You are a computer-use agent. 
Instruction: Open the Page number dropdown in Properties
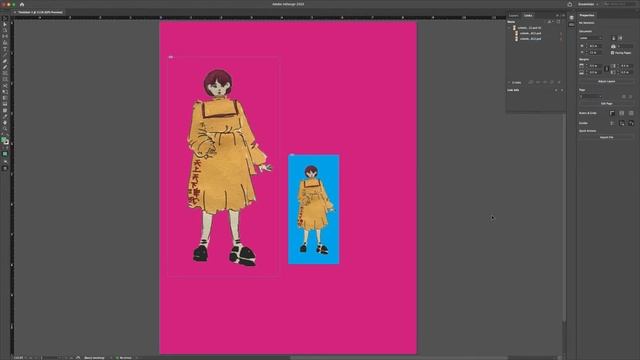coord(591,97)
